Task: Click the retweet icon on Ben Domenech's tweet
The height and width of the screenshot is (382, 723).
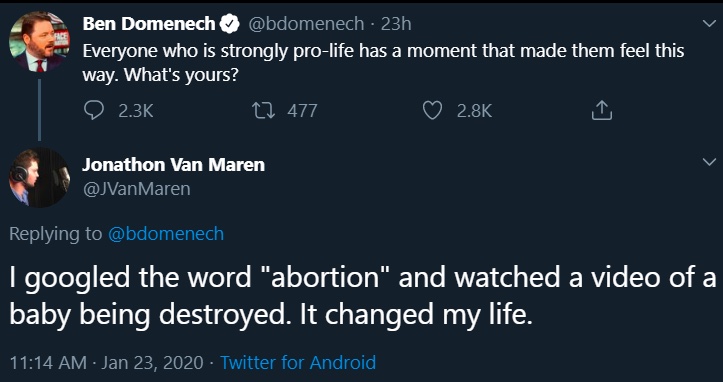Action: pyautogui.click(x=264, y=111)
